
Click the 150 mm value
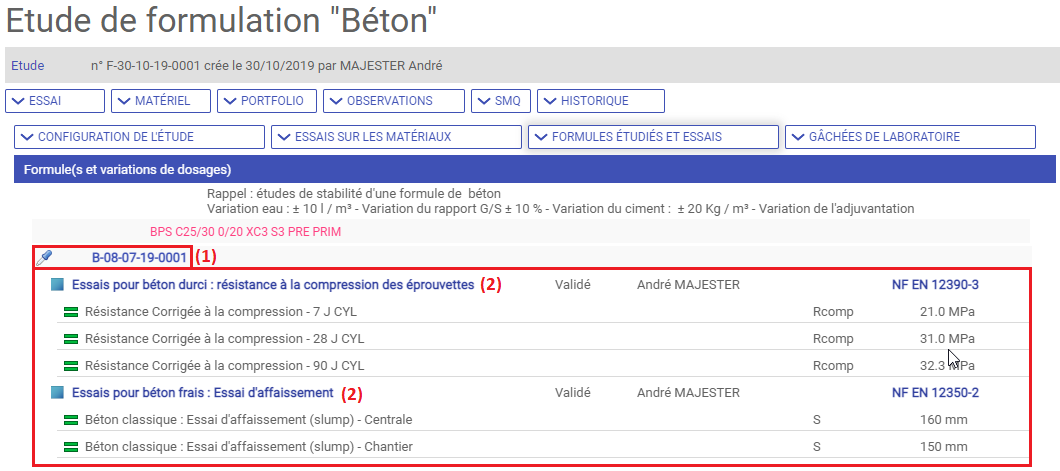tap(944, 447)
